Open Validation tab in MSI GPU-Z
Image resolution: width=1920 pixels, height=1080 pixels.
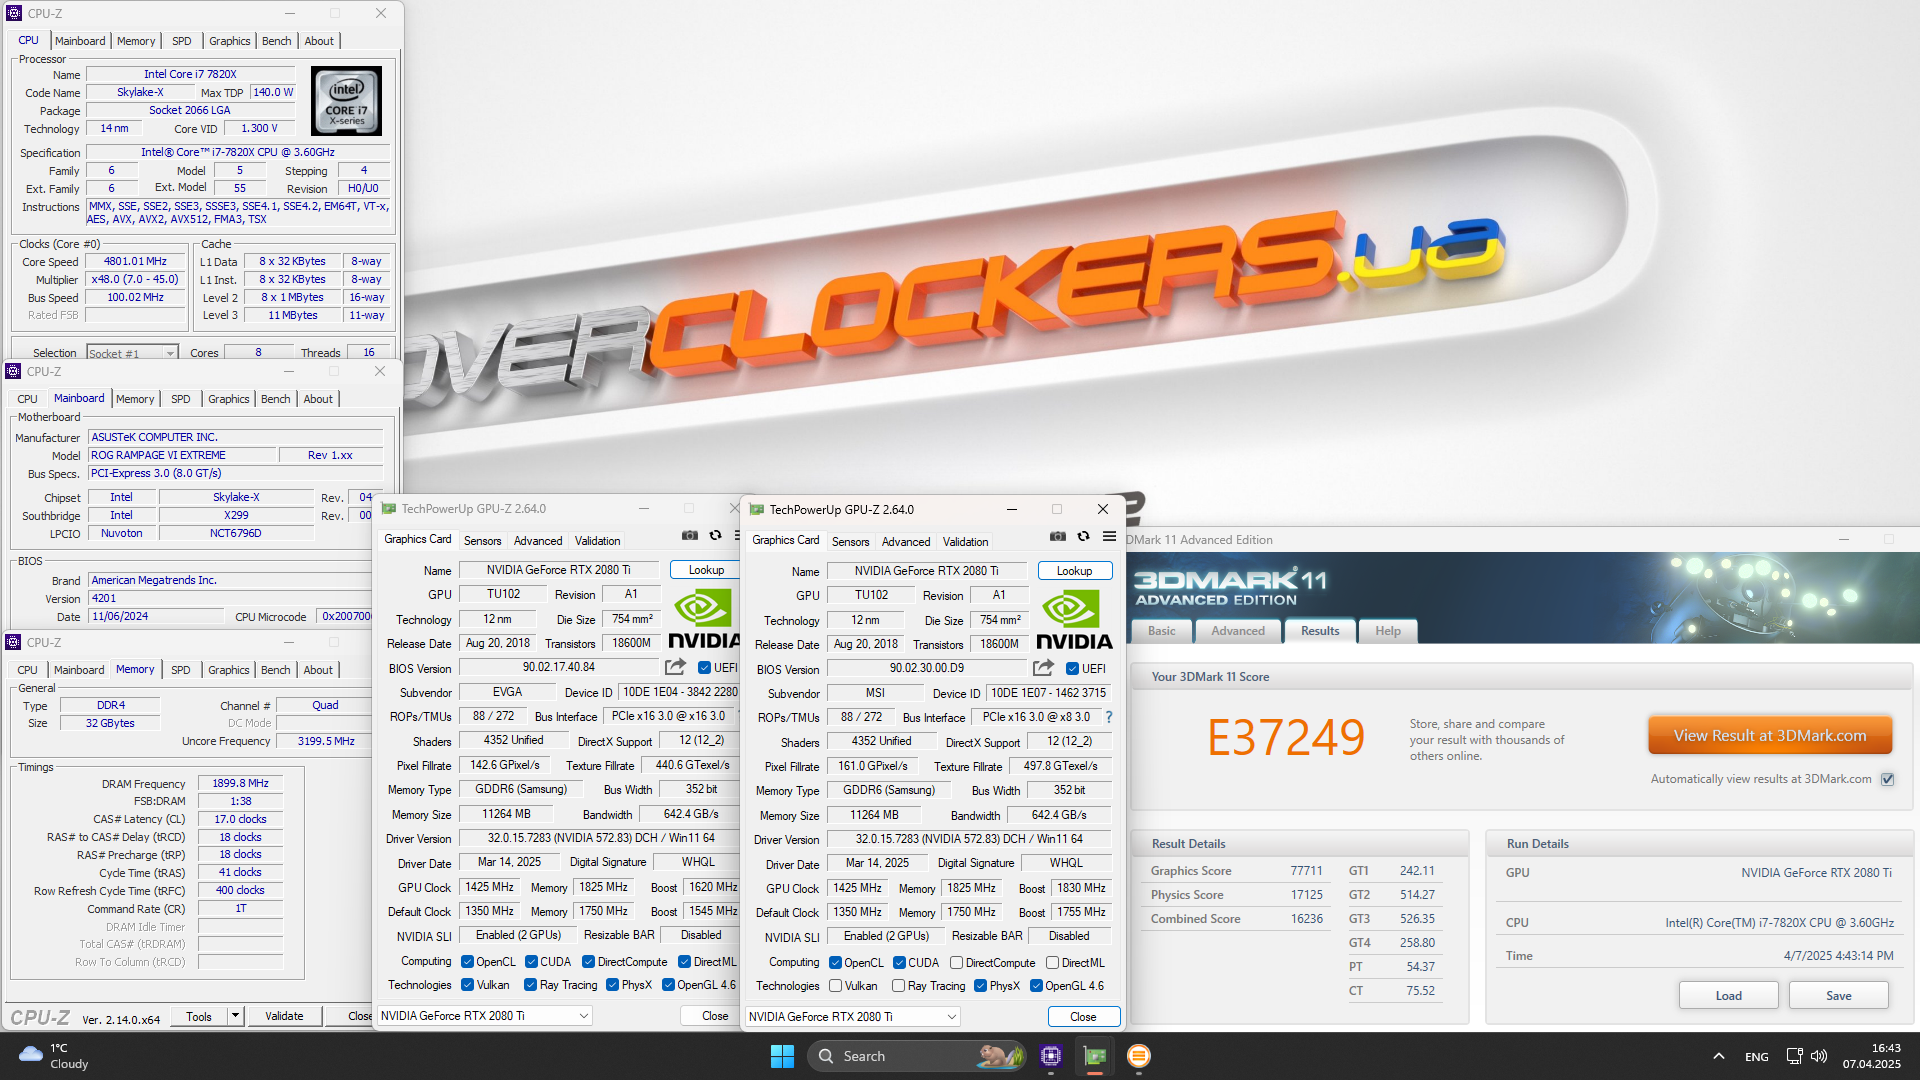965,541
